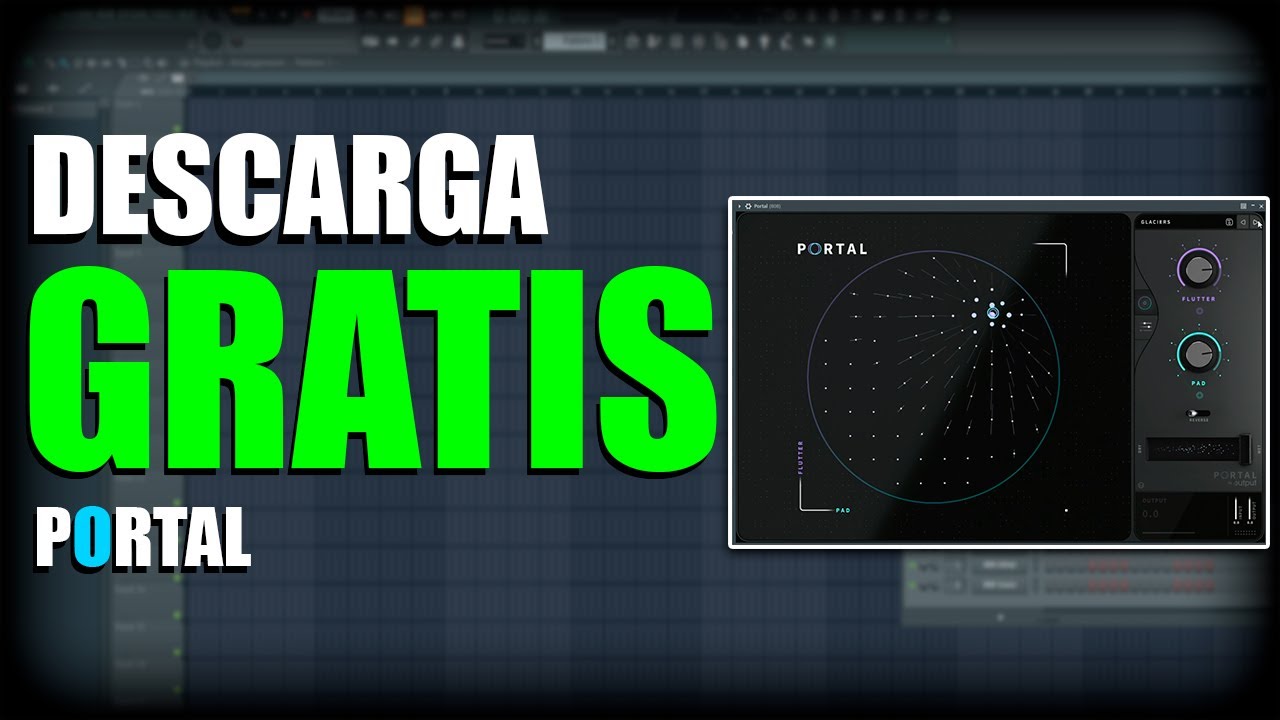Toggle the Reverse switch

(1198, 412)
